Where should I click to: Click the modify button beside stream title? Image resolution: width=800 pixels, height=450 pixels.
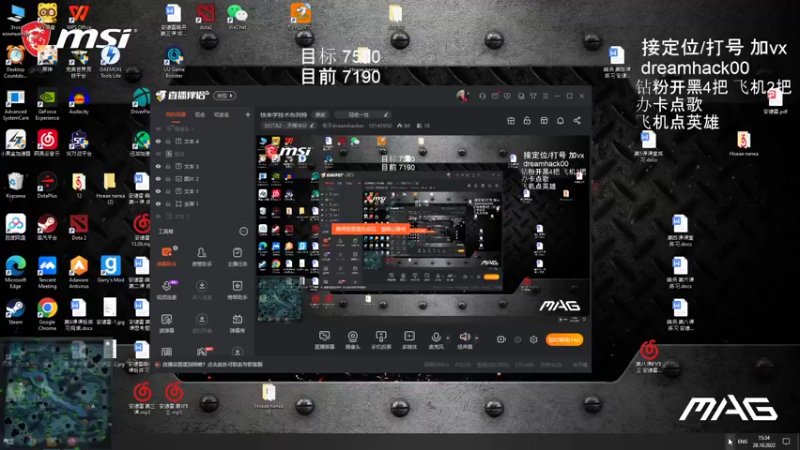tap(320, 115)
